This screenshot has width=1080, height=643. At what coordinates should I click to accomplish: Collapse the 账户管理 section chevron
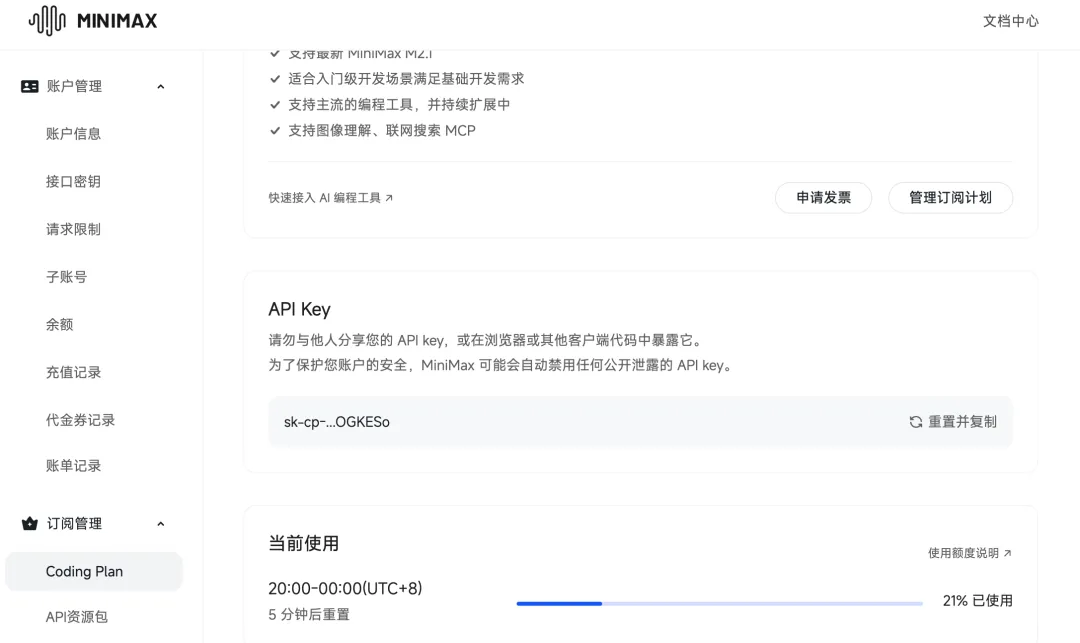coord(160,87)
